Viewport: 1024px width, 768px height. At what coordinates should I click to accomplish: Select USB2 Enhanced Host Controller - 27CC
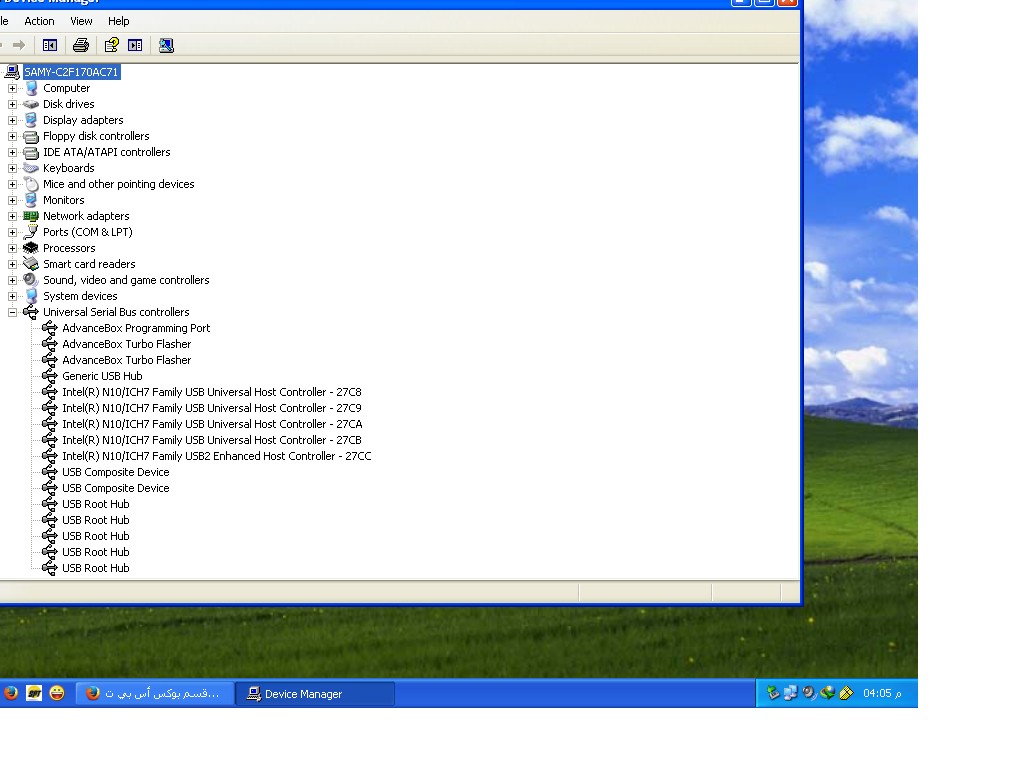[216, 456]
